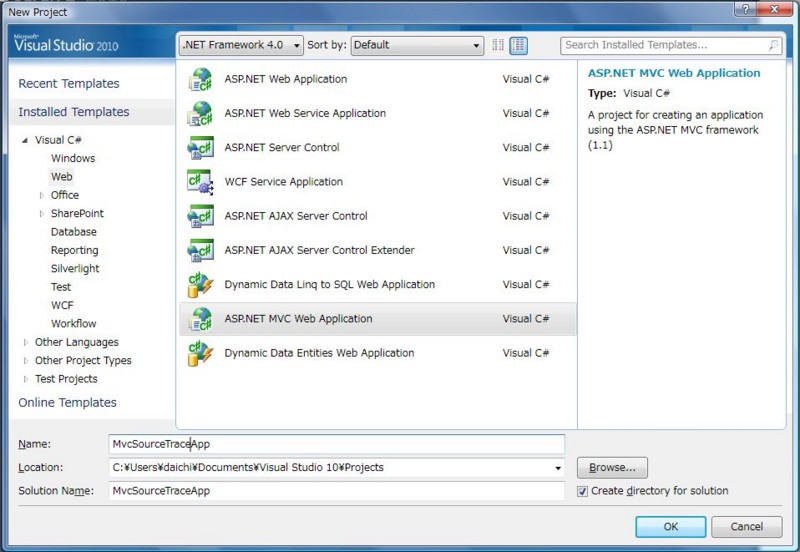
Task: Click the ASP.NET MVC Web Application icon
Action: (x=201, y=319)
